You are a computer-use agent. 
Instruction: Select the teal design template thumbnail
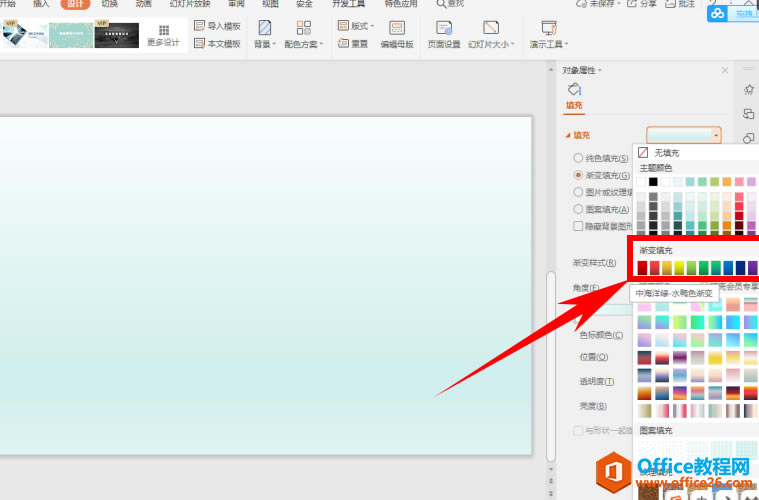click(71, 34)
